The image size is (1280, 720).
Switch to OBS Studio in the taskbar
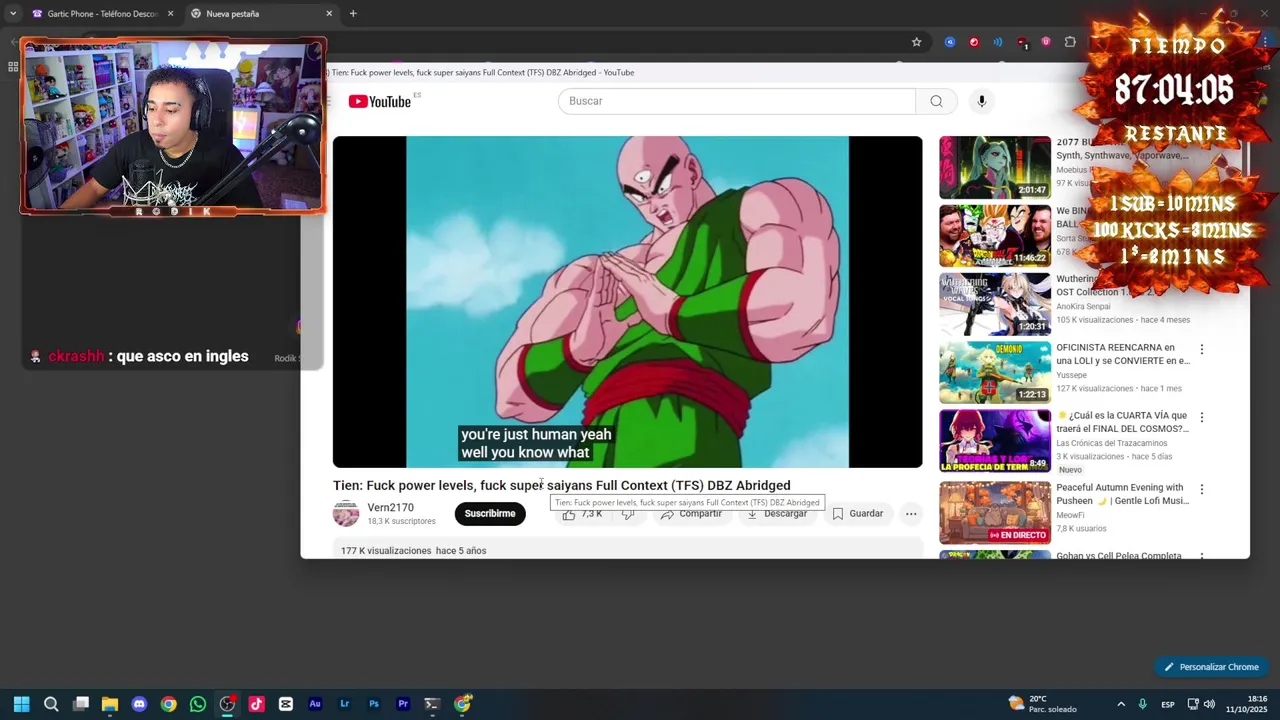[227, 704]
